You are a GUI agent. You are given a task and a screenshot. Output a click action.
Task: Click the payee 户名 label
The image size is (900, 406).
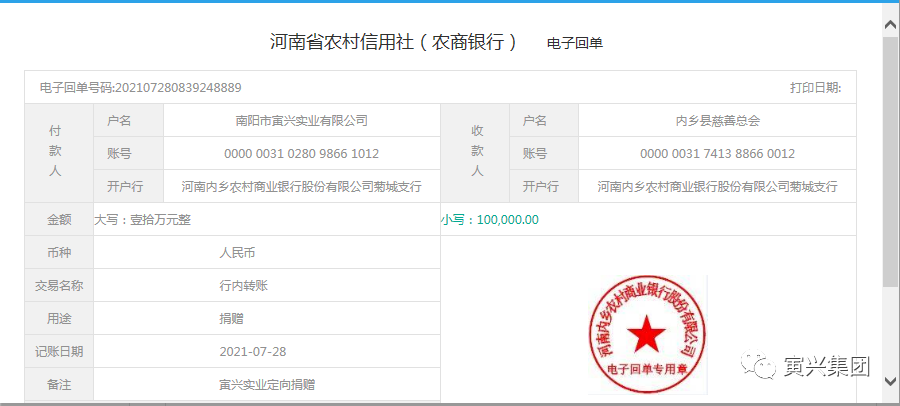click(x=534, y=121)
